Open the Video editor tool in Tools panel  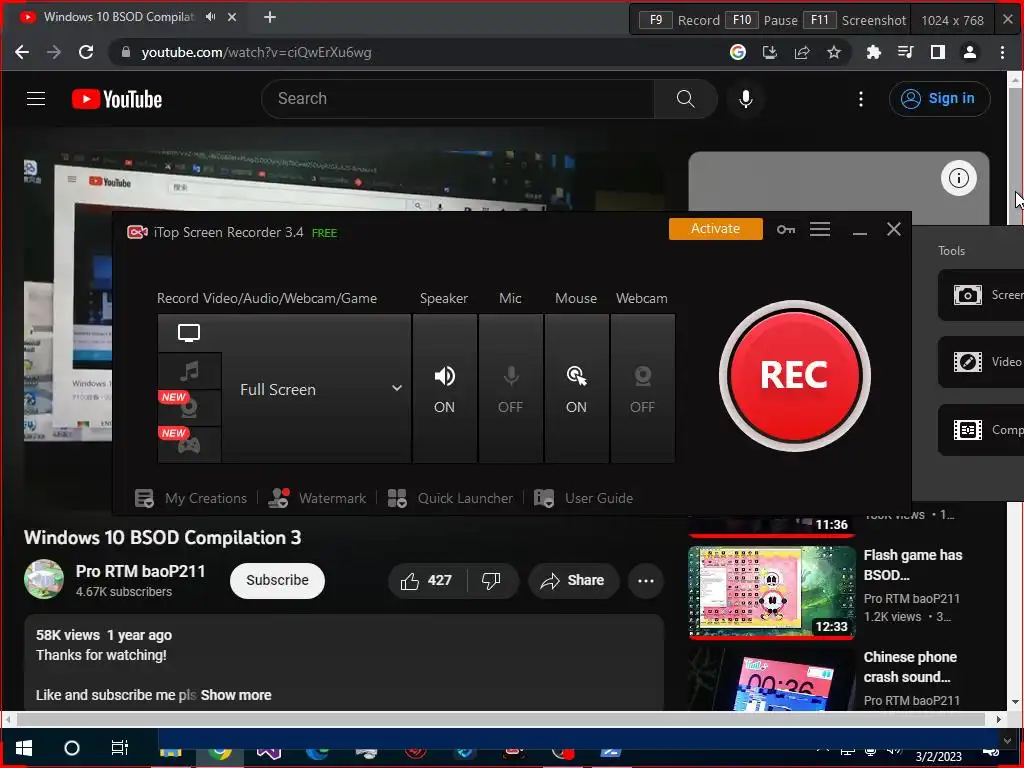point(981,362)
